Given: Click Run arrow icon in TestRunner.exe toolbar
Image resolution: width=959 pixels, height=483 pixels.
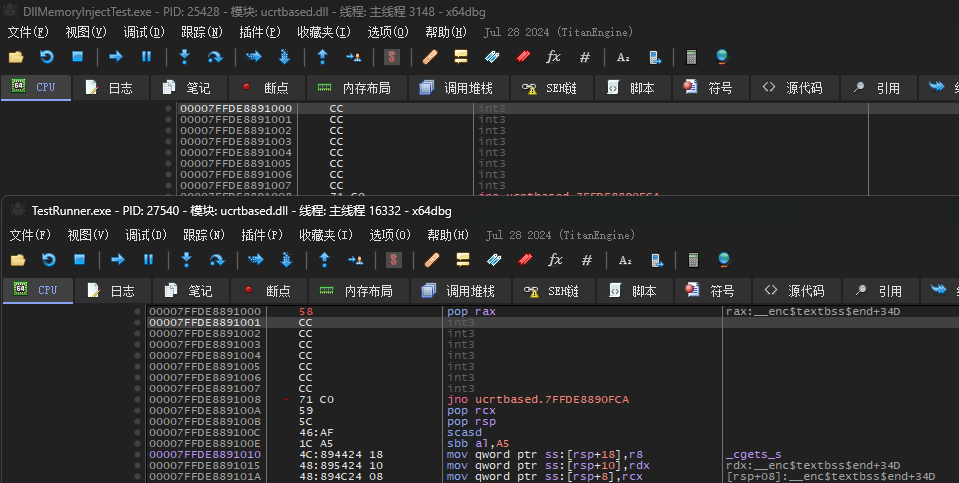Looking at the screenshot, I should (117, 260).
